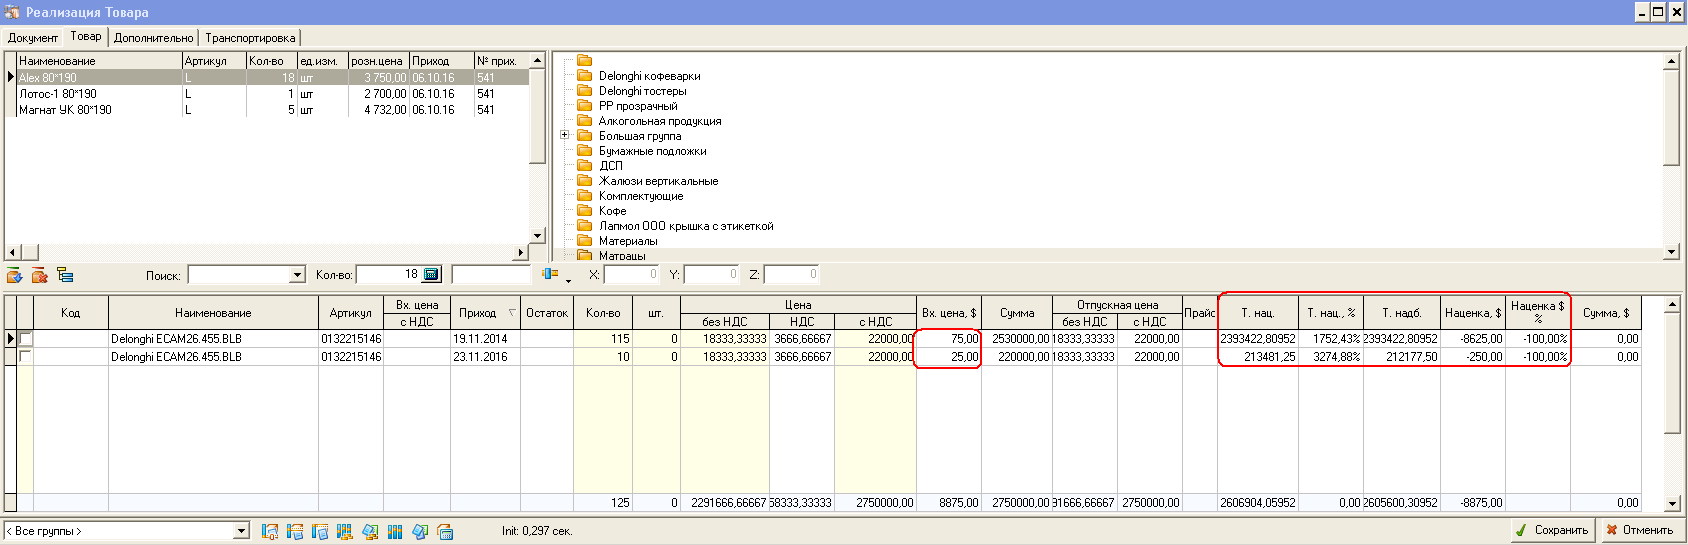Switch to the Документ tab
This screenshot has width=1688, height=545.
pyautogui.click(x=33, y=37)
